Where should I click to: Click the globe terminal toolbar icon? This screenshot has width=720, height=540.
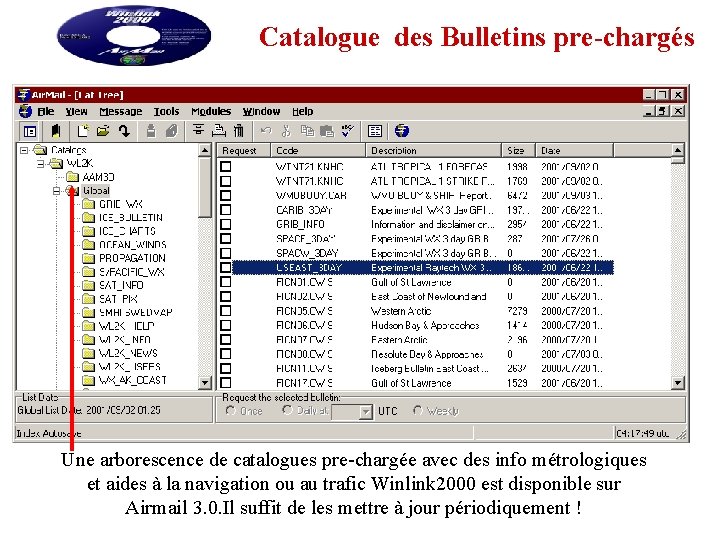402,131
